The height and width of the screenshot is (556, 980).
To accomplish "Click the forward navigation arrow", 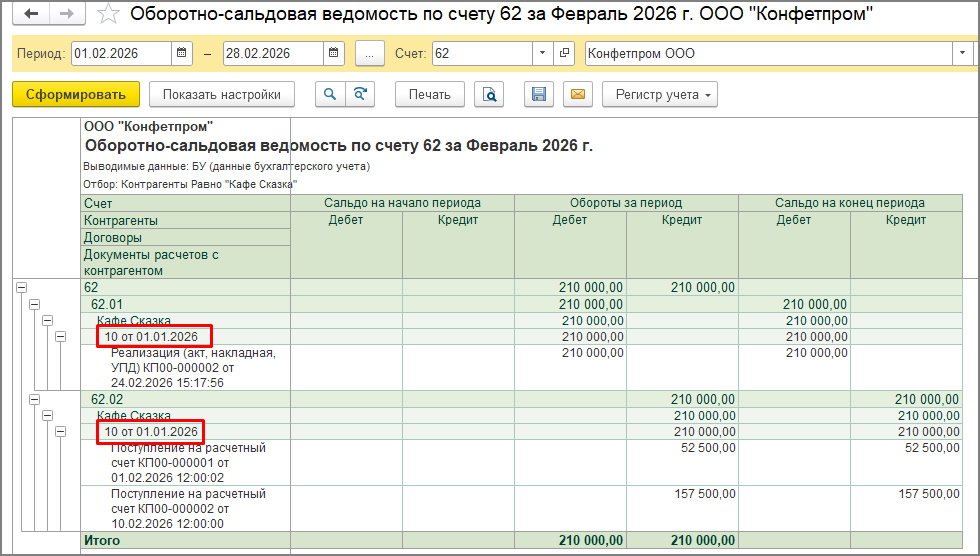I will [66, 14].
